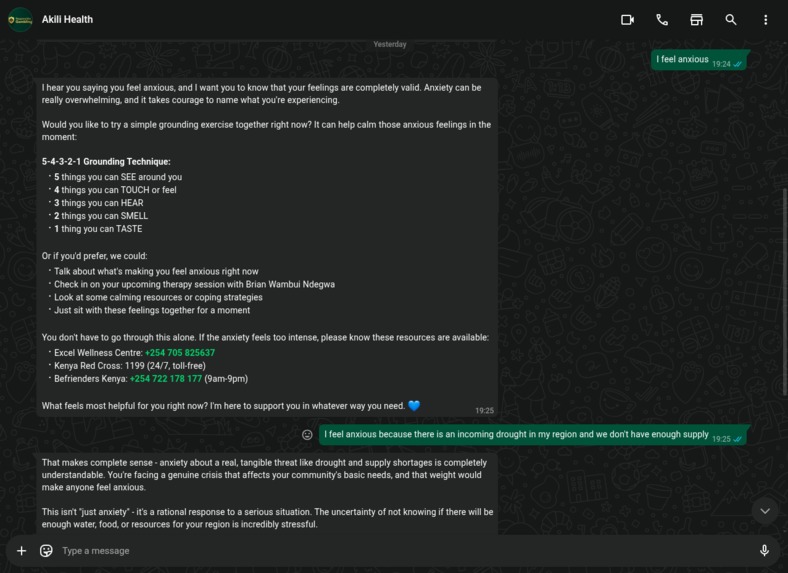Viewport: 788px width, 573px height.
Task: Focus the Type a message field
Action: (x=402, y=551)
